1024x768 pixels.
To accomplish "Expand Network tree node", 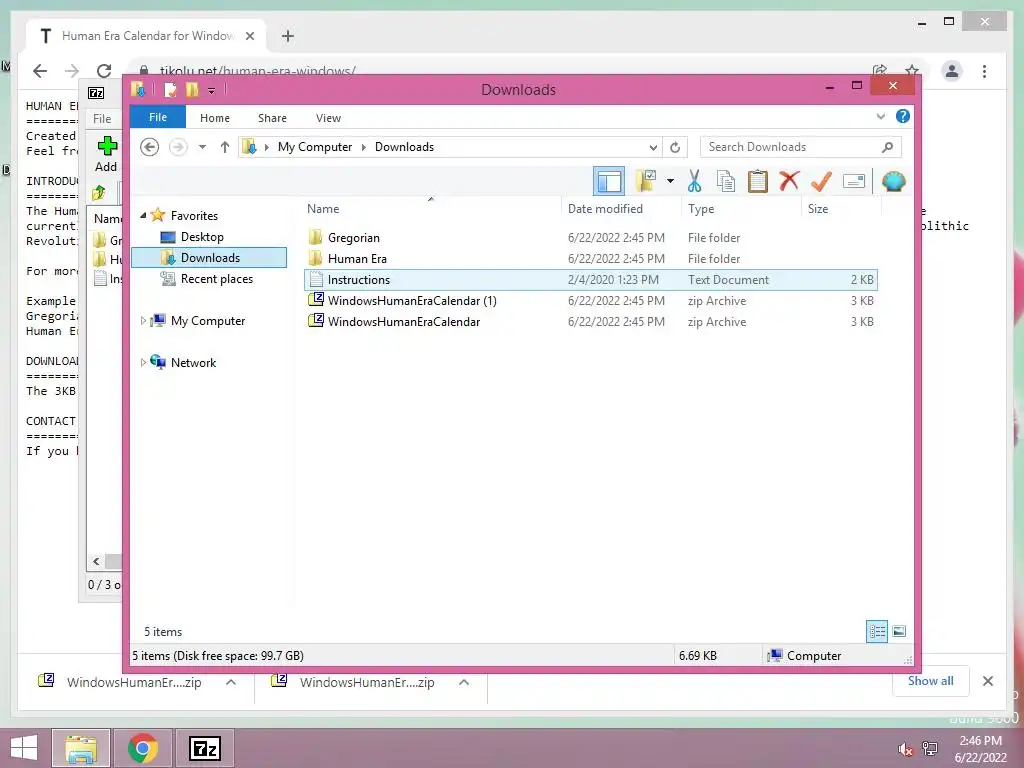I will click(x=143, y=362).
